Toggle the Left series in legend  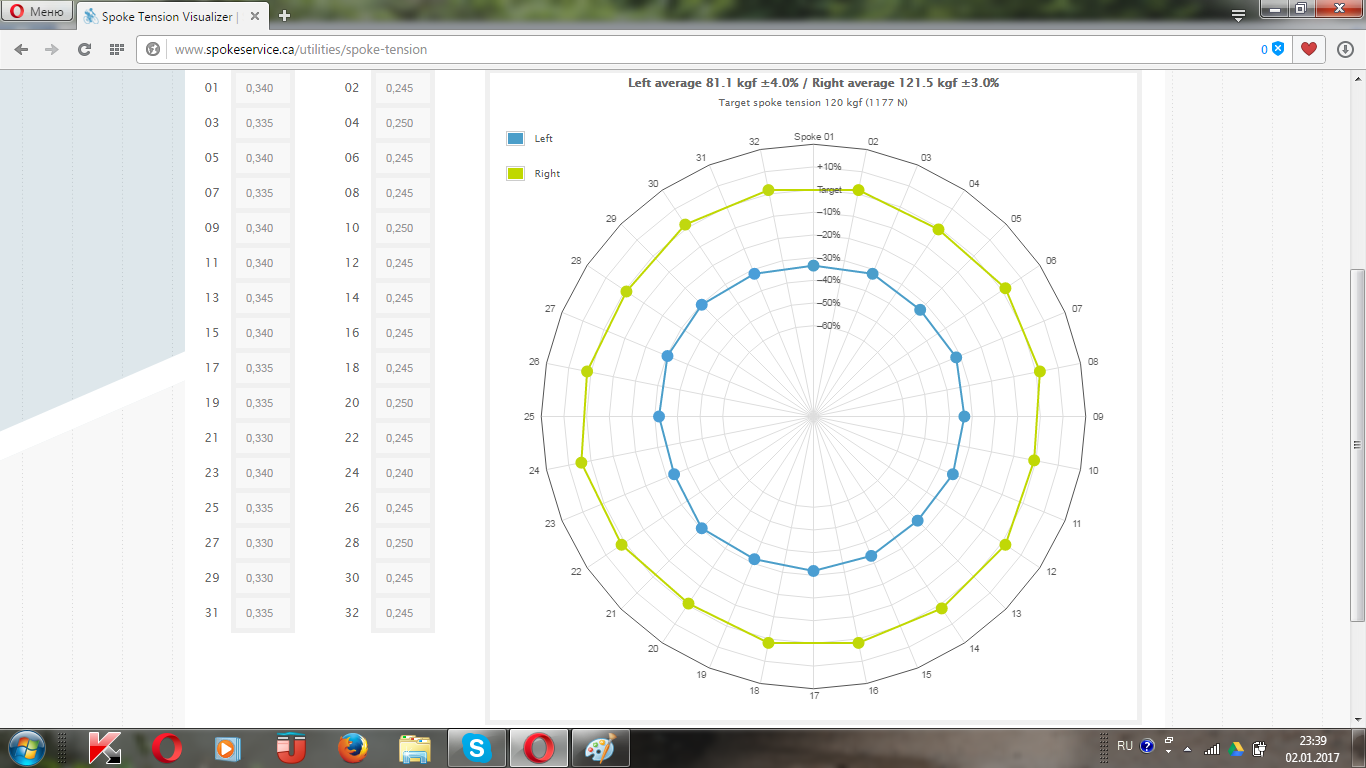(516, 139)
